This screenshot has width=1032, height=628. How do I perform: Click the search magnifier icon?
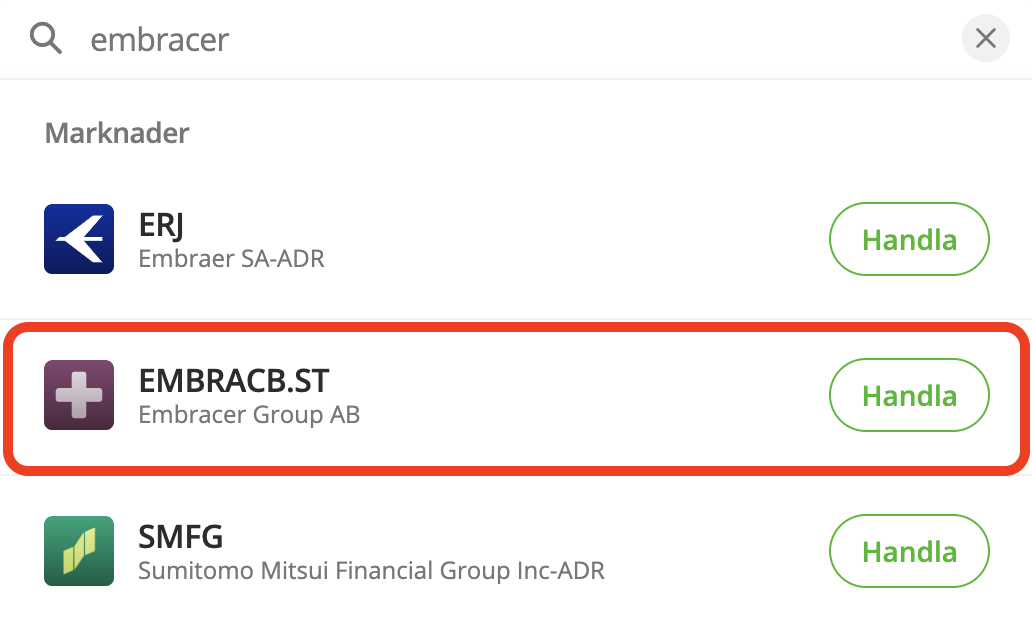coord(46,39)
